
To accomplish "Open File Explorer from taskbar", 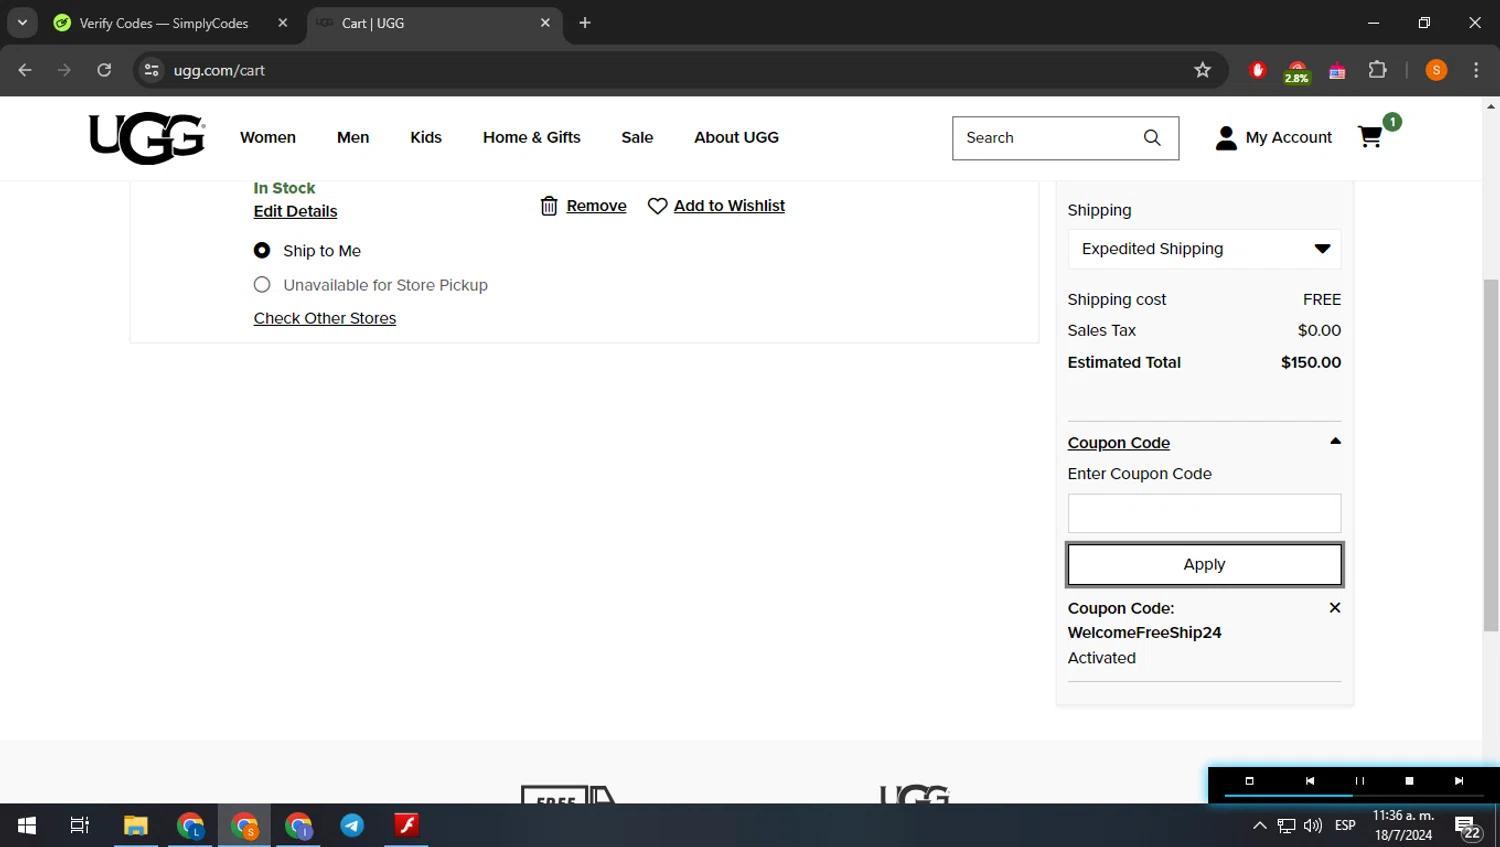I will pyautogui.click(x=135, y=825).
